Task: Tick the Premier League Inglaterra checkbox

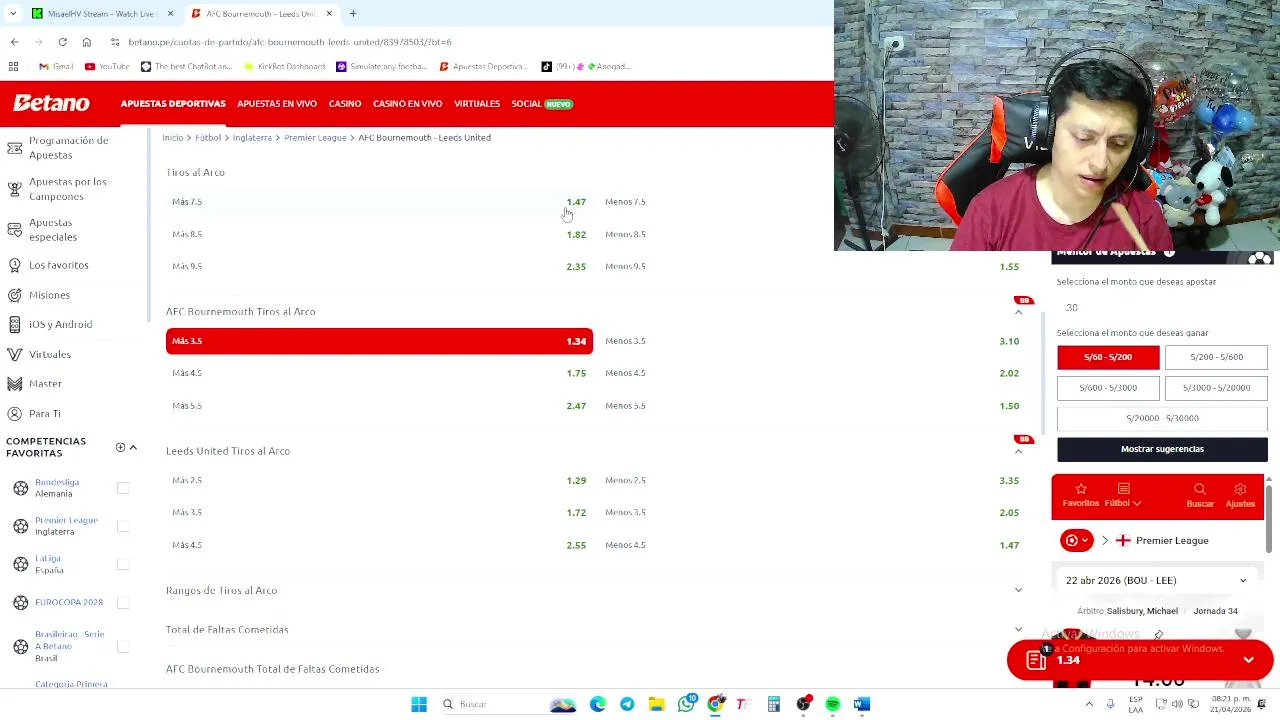Action: pos(123,526)
